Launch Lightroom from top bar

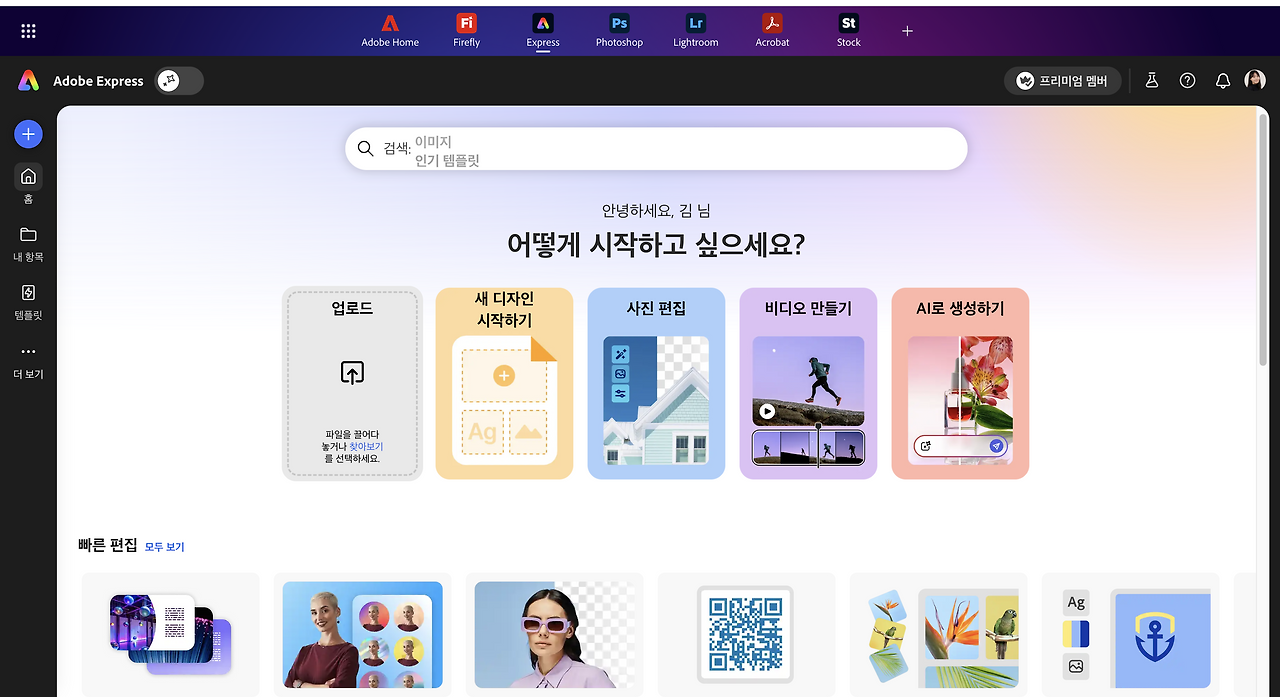pyautogui.click(x=696, y=30)
